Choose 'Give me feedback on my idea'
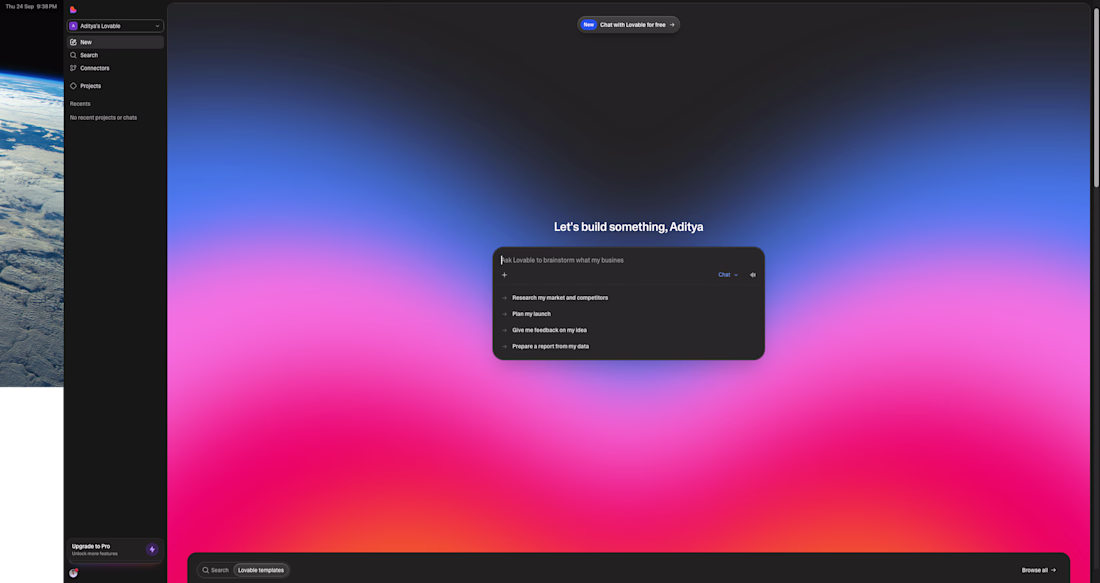1100x583 pixels. coord(549,330)
